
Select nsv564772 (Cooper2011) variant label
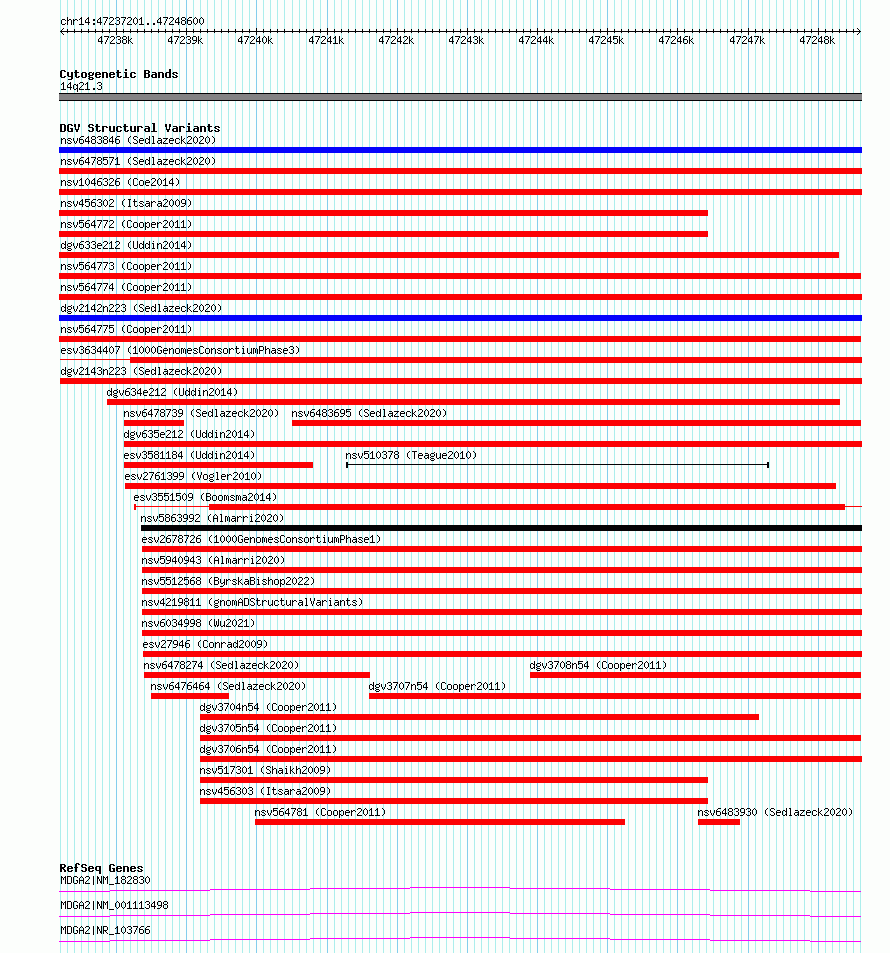[x=126, y=224]
